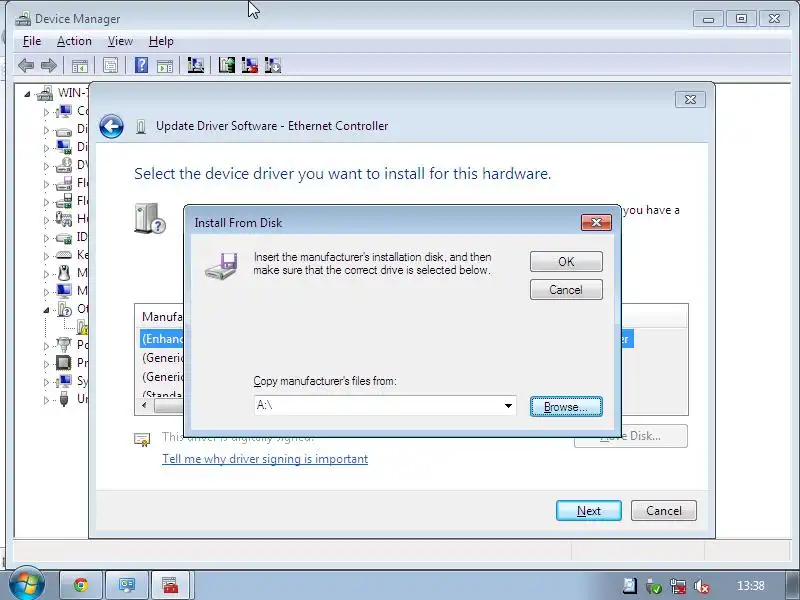
Task: Click Next in Update Driver Software wizard
Action: click(589, 511)
